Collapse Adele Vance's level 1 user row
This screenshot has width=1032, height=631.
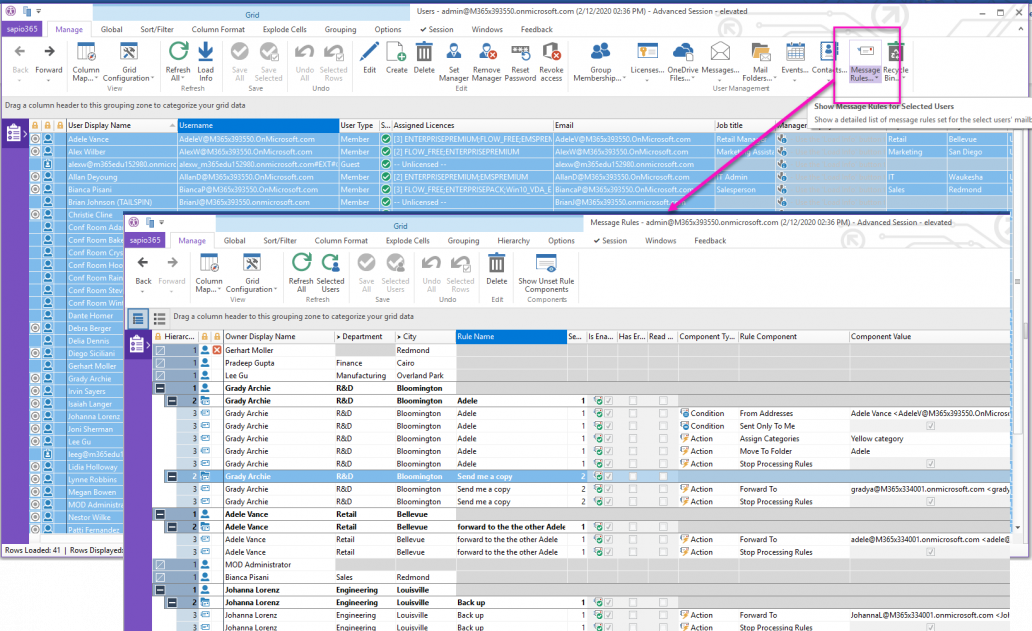coord(160,515)
